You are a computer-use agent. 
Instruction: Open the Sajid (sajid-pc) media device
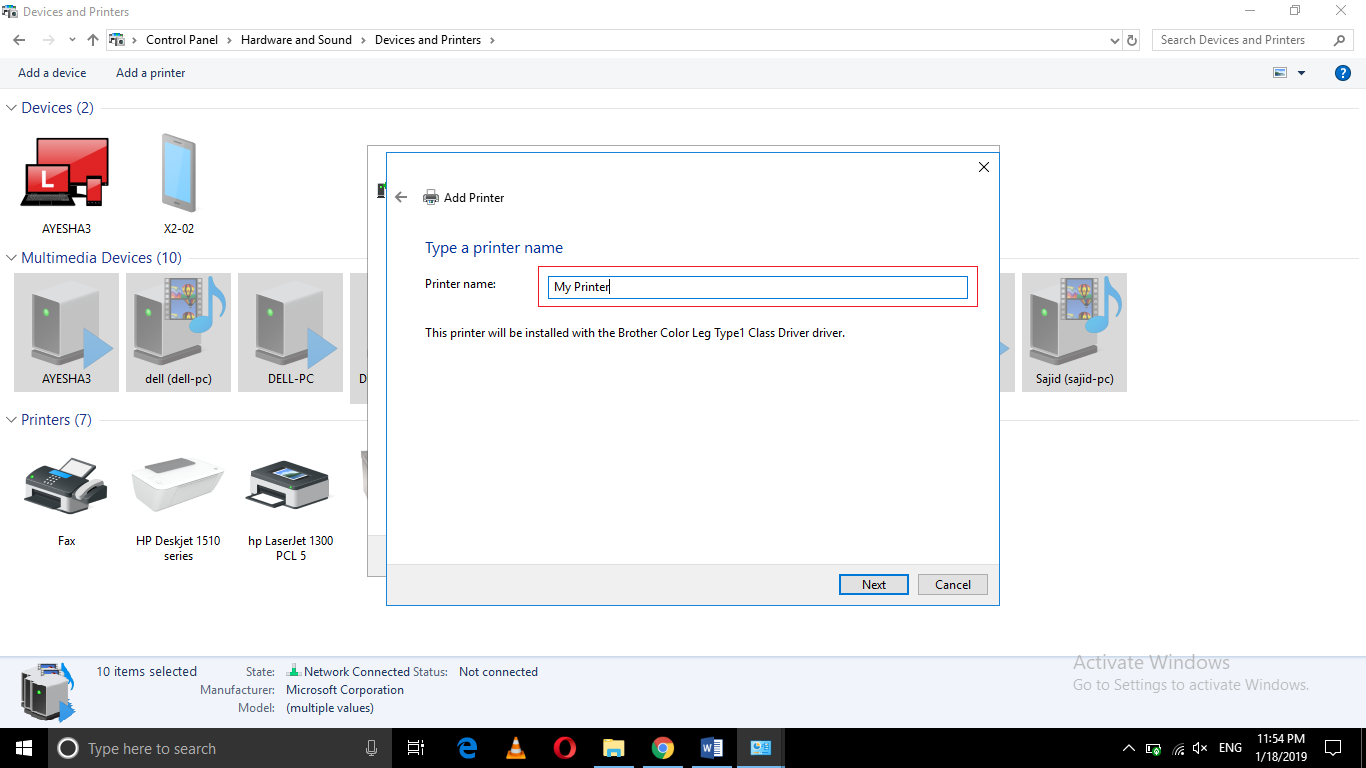pyautogui.click(x=1074, y=332)
